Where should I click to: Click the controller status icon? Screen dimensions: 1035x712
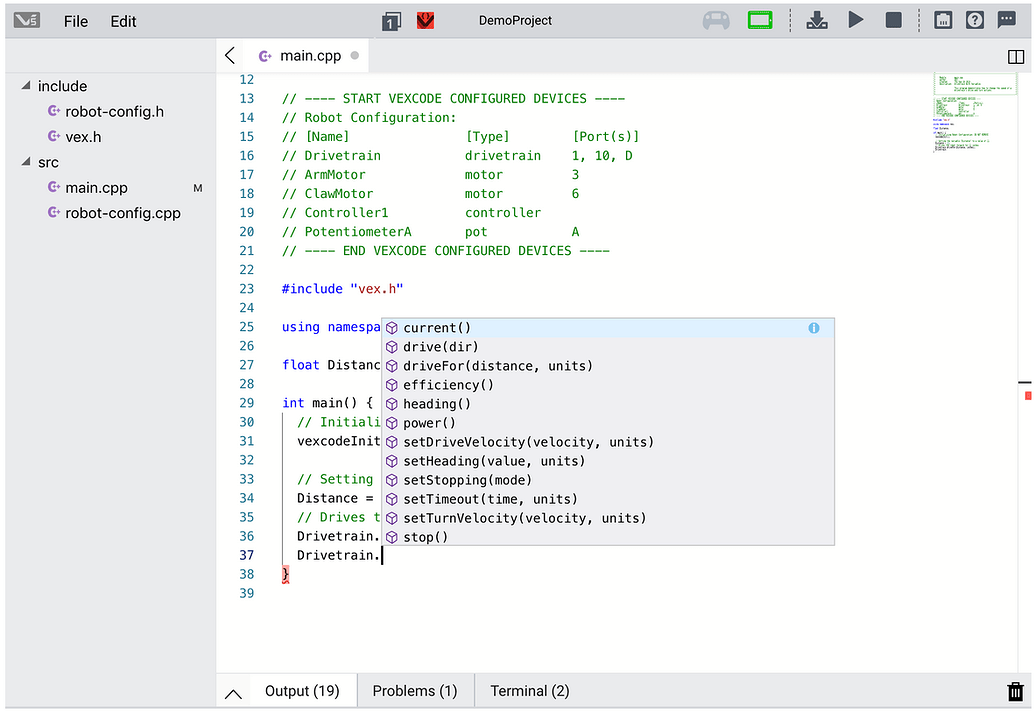715,20
